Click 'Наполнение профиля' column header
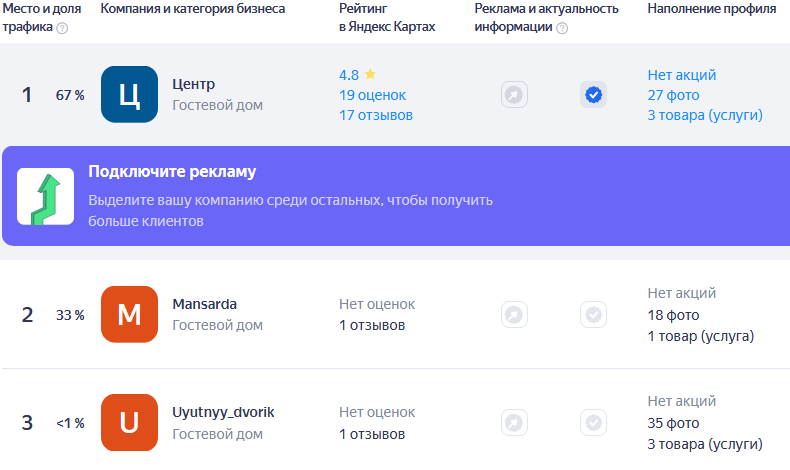Image resolution: width=790 pixels, height=470 pixels. (x=711, y=9)
